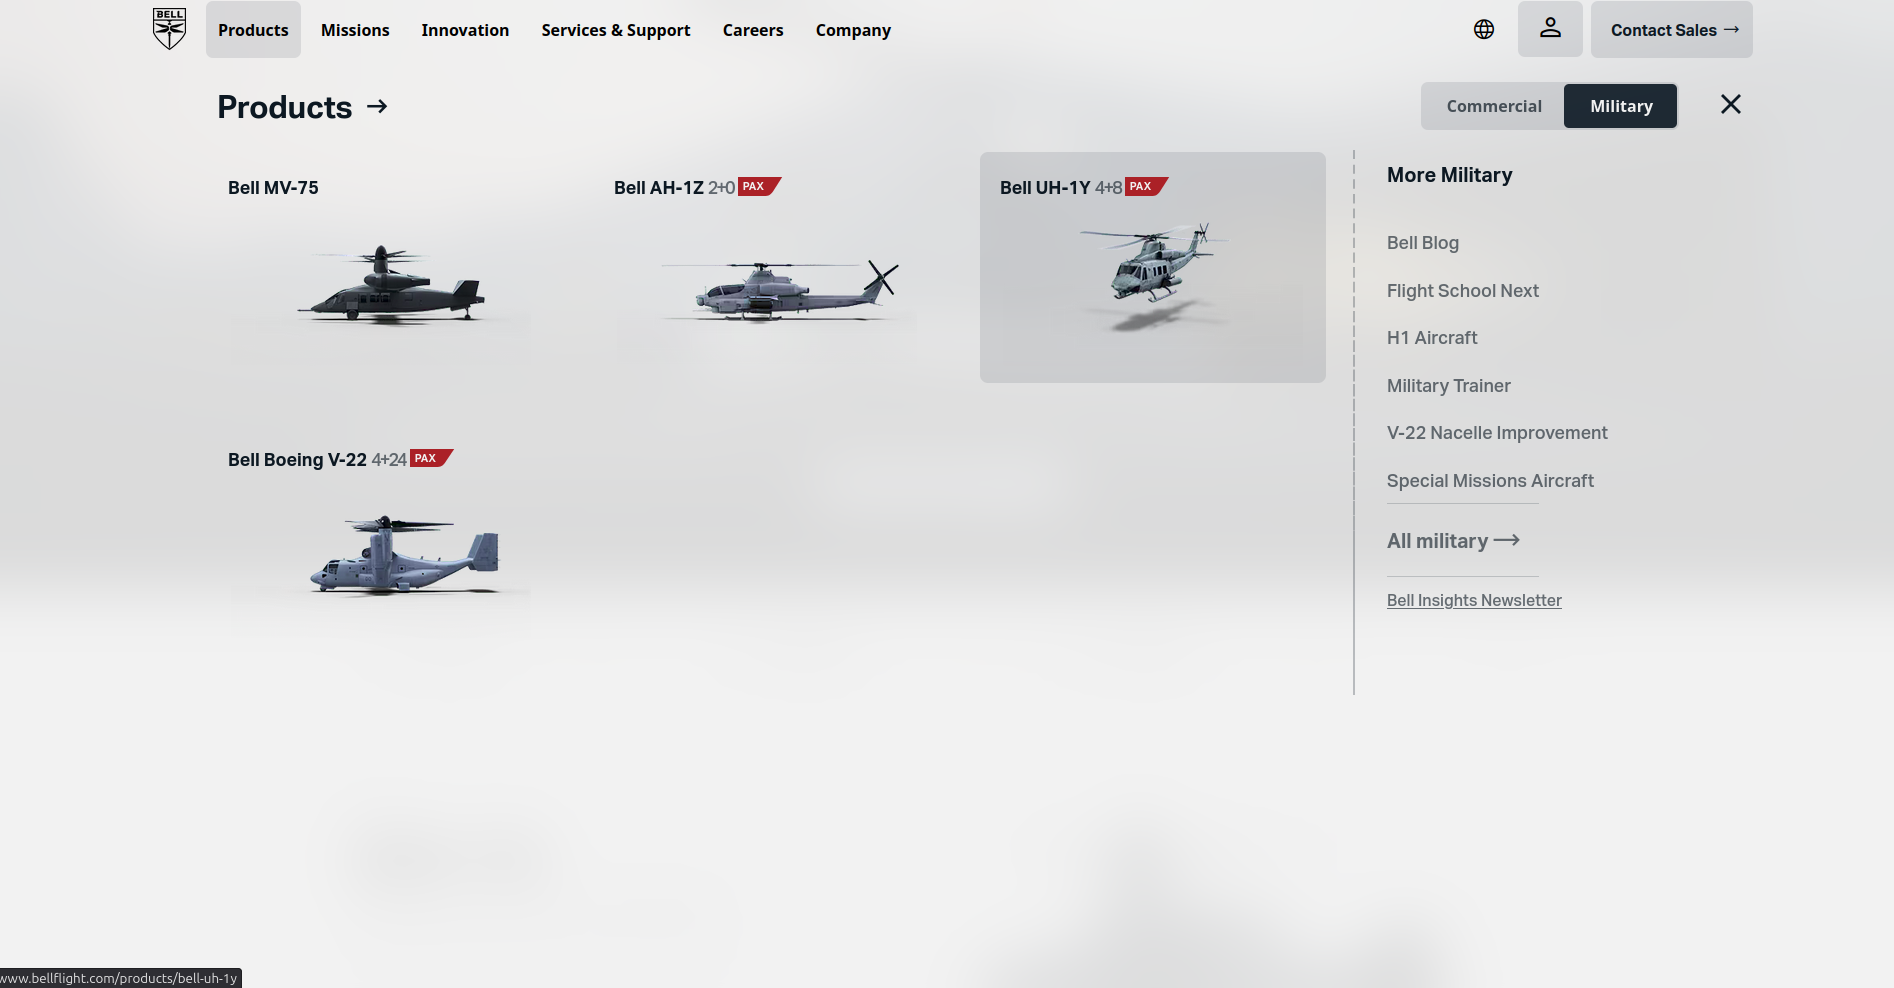Open the Missions menu
The image size is (1894, 988).
[355, 30]
